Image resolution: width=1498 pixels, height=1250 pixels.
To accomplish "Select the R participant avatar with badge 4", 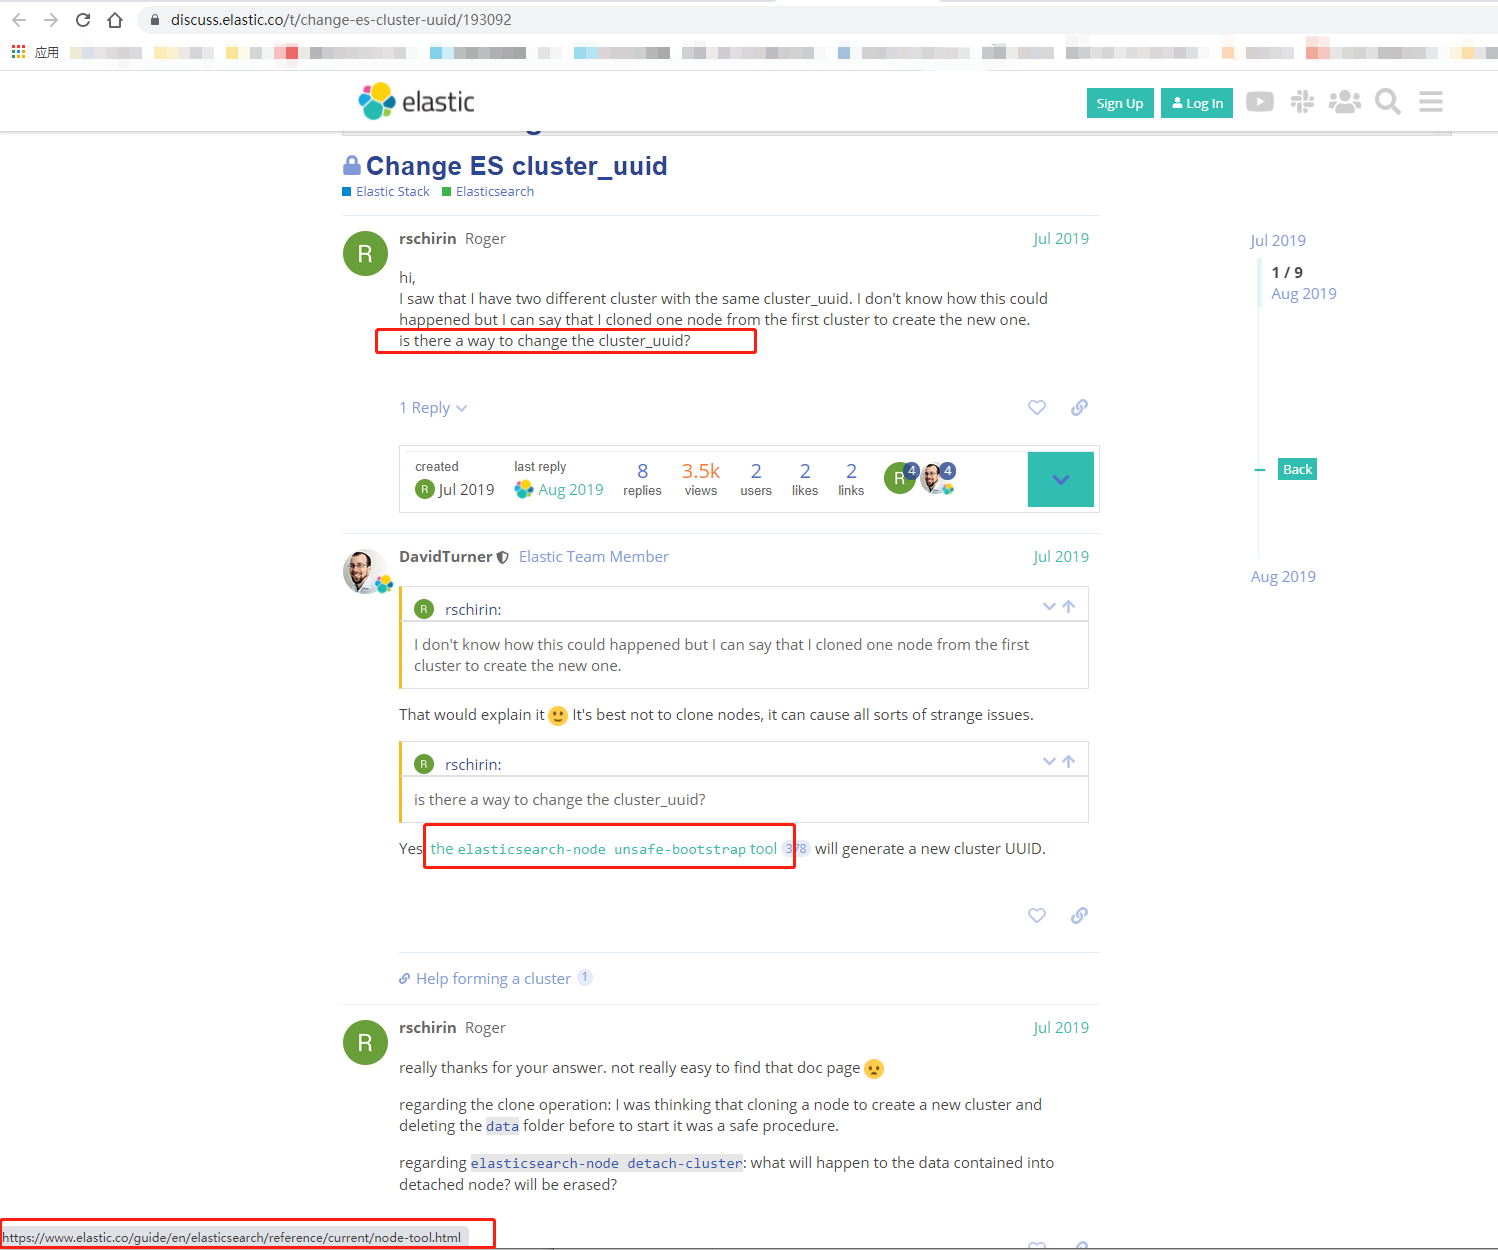I will (900, 478).
